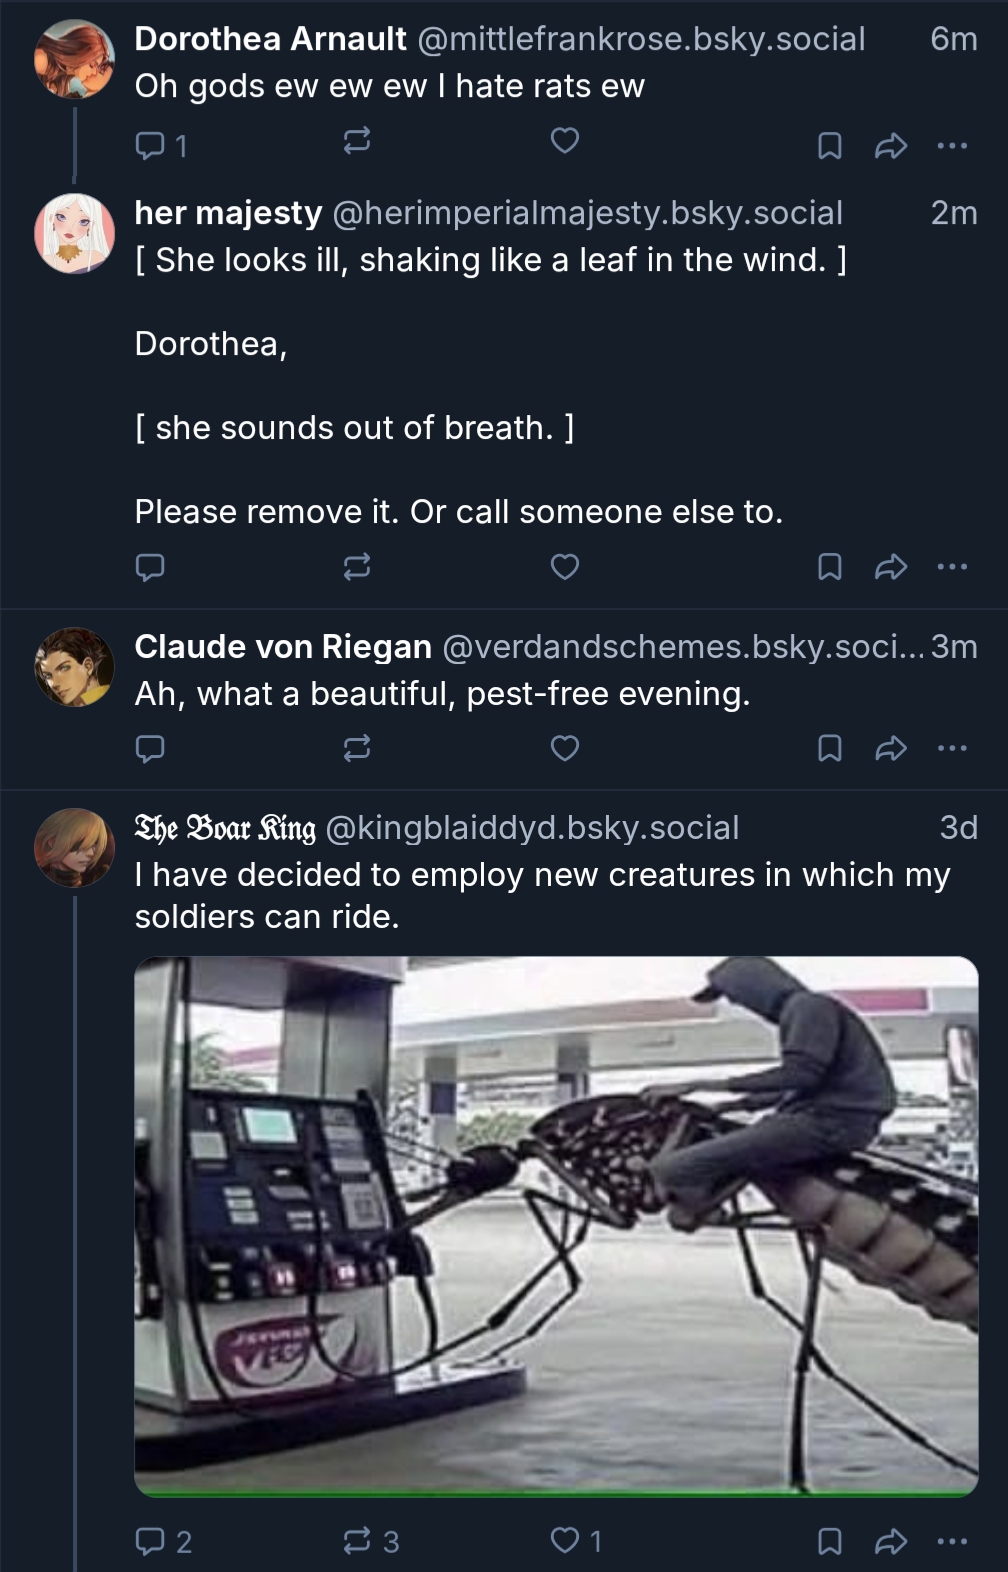
Task: Share her majesty's post
Action: (x=890, y=568)
